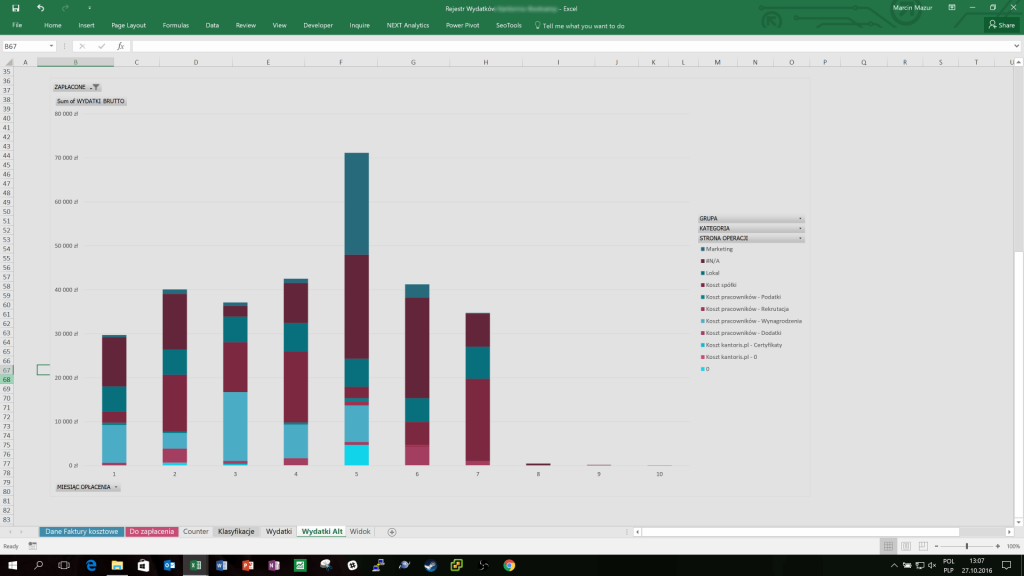Open the Dane Faktury kosztowe sheet
Image resolution: width=1024 pixels, height=576 pixels.
(82, 531)
